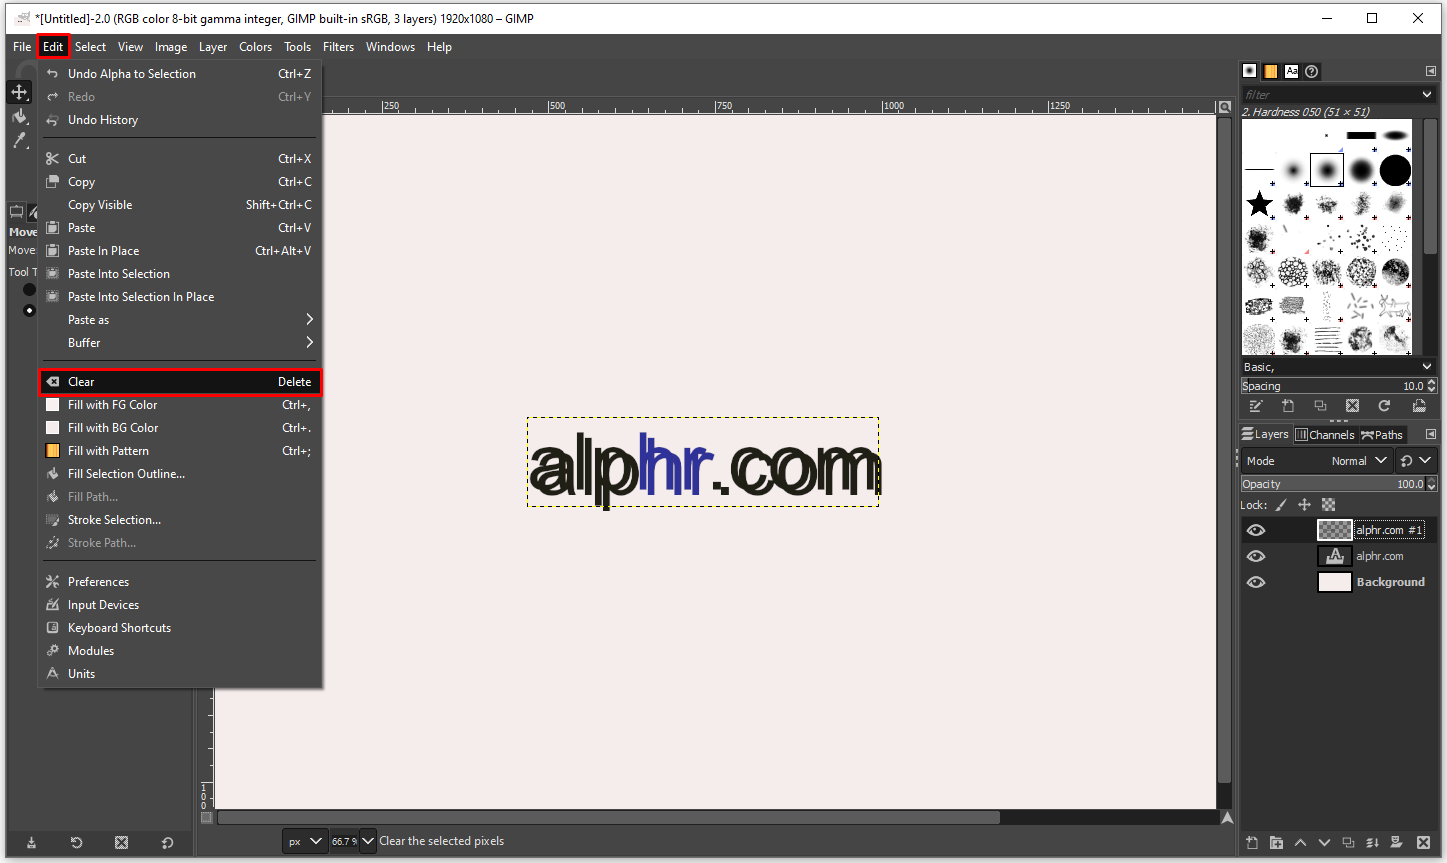Select the Background layer thumbnail
The image size is (1447, 863).
1334,582
